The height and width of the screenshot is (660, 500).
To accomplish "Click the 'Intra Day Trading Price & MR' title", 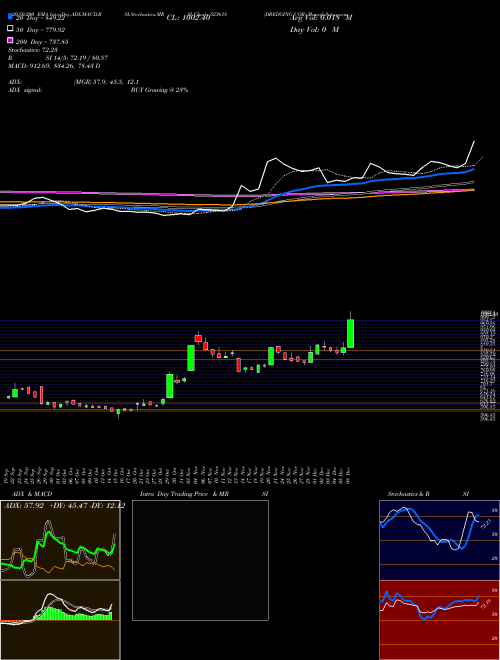I will [x=184, y=494].
